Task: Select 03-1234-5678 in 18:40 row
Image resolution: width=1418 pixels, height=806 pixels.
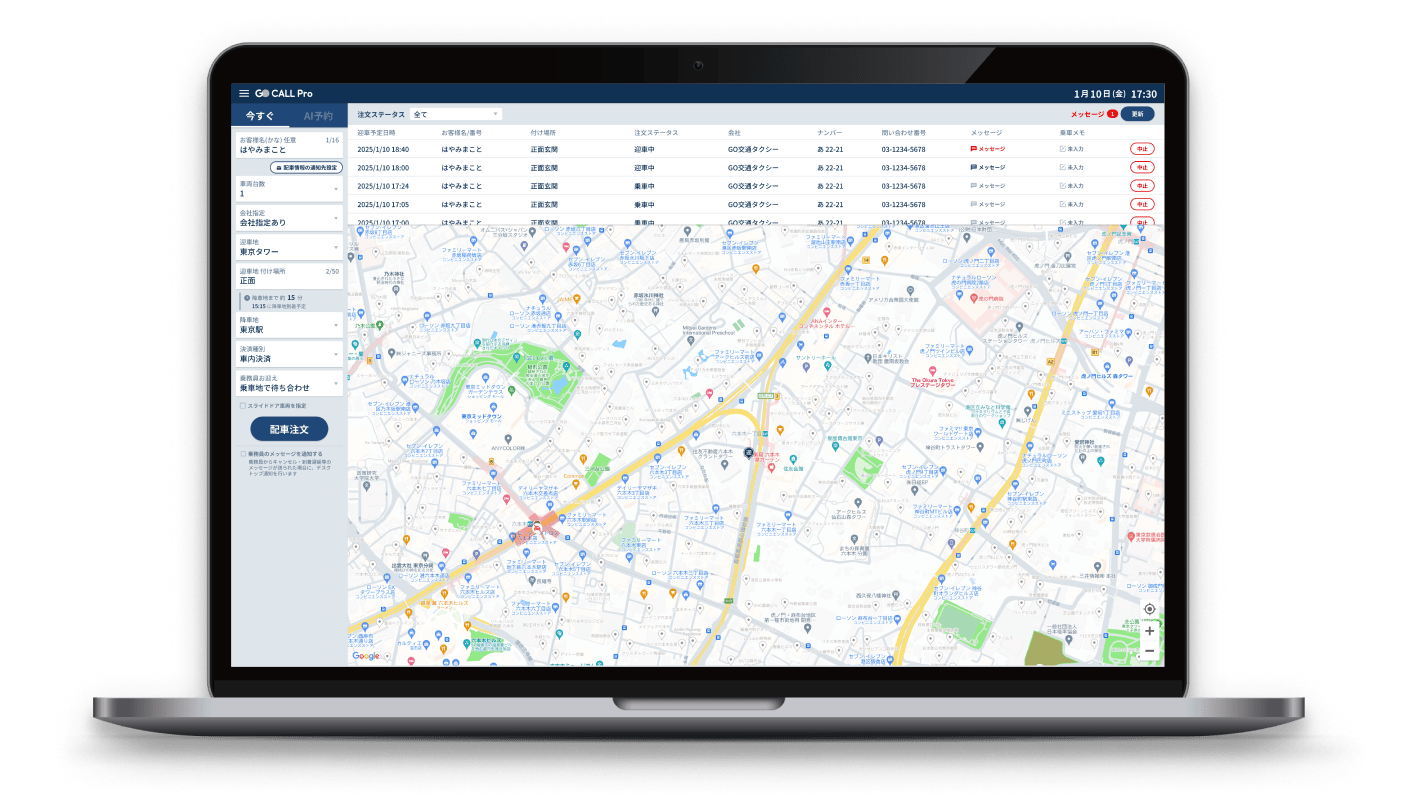Action: [x=903, y=149]
